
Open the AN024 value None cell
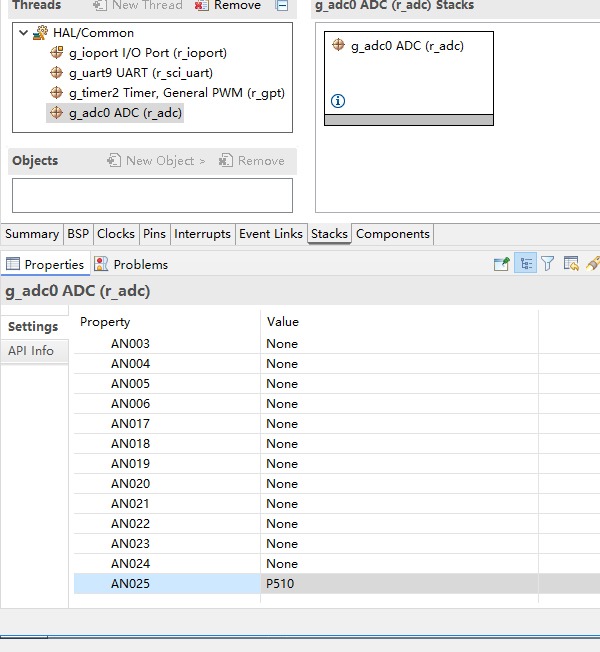pyautogui.click(x=399, y=563)
